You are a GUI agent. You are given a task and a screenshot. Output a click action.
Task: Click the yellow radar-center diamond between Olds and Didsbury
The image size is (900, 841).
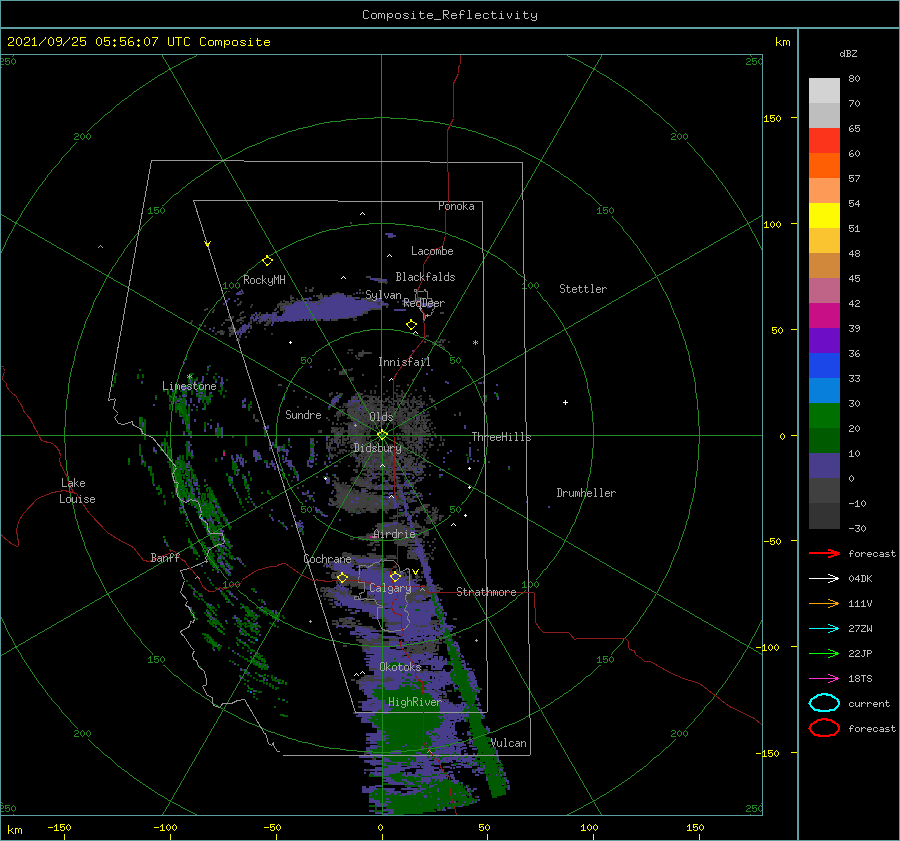coord(382,435)
